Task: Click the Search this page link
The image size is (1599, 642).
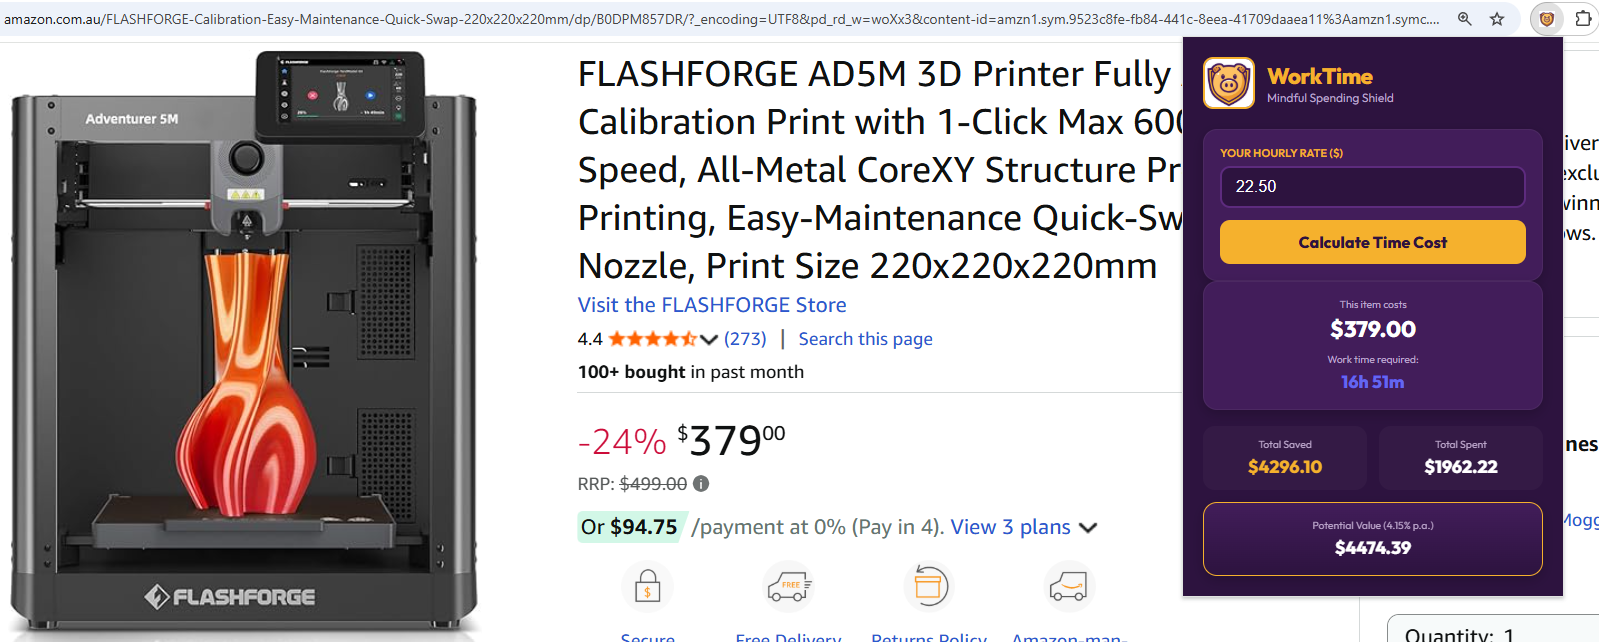Action: 865,339
